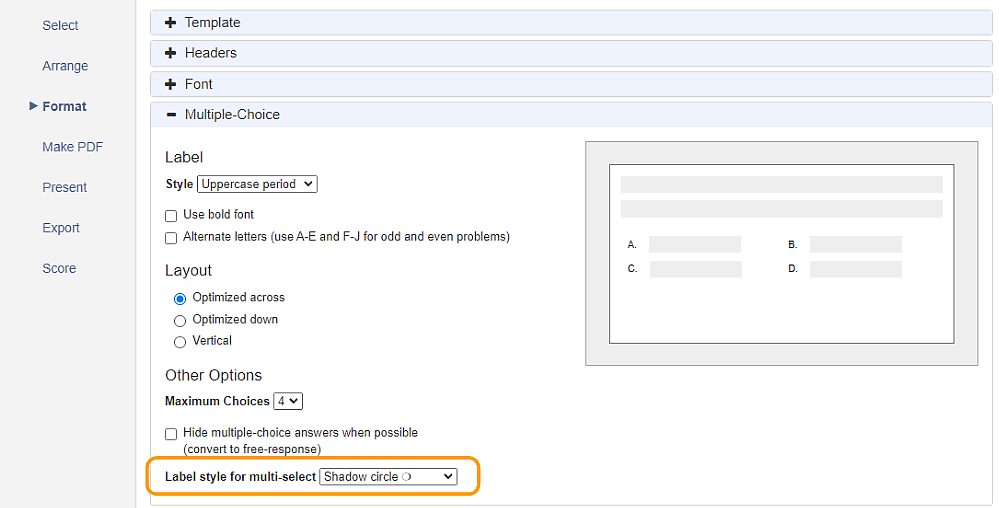The image size is (999, 508).
Task: Open Label style for multi-select dropdown
Action: tap(388, 477)
